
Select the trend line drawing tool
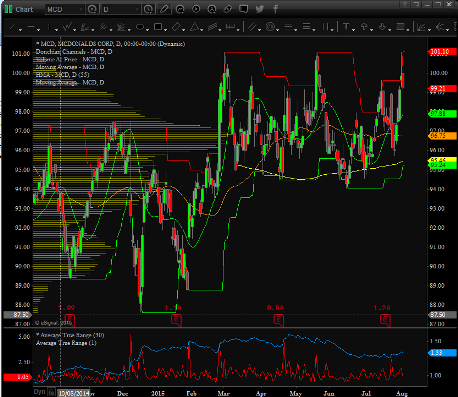pyautogui.click(x=13, y=27)
